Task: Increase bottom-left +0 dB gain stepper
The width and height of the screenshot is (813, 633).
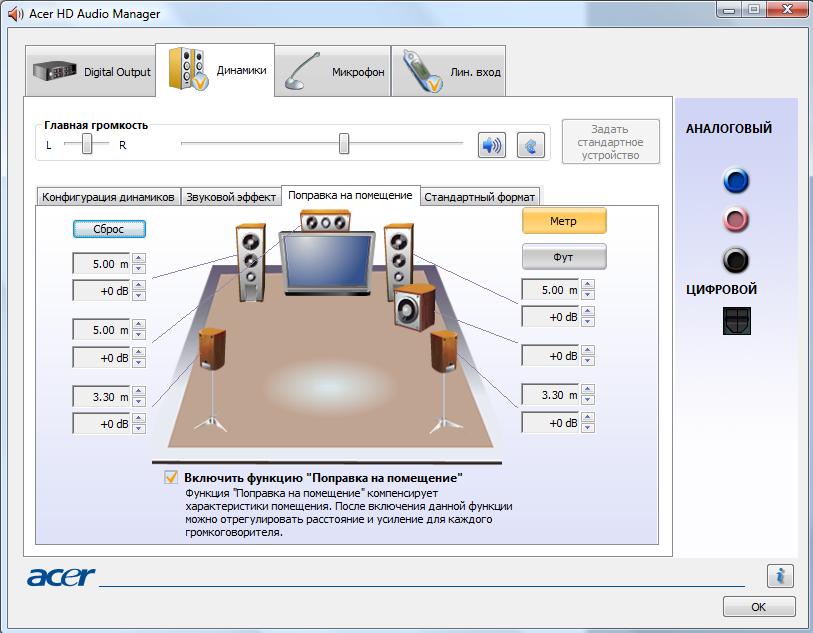Action: [139, 418]
